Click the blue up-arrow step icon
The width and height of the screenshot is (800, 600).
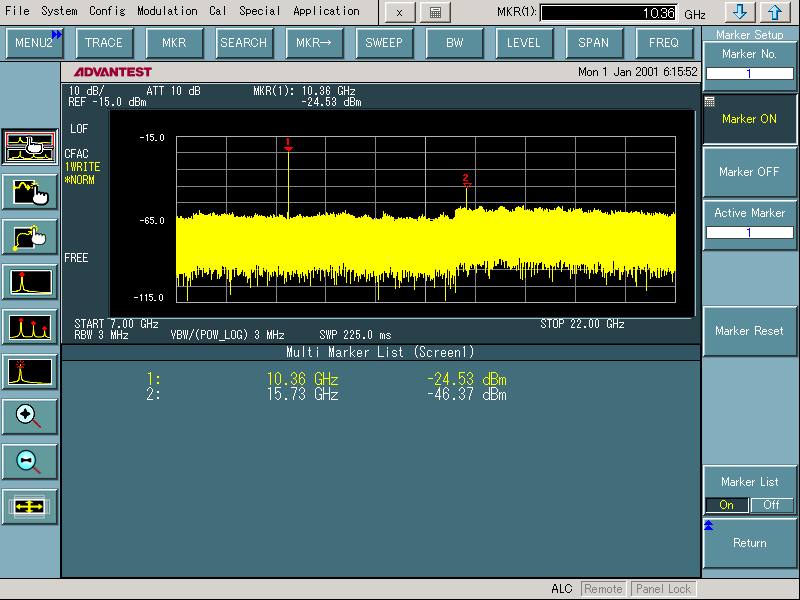tap(776, 12)
